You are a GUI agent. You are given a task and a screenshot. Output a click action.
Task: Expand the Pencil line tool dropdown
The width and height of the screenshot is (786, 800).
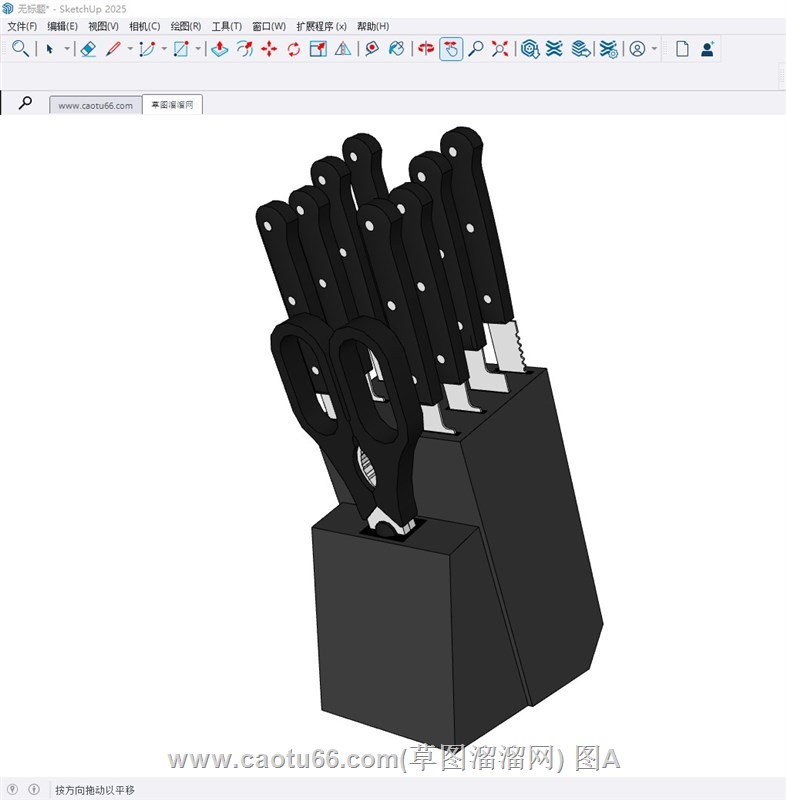tap(129, 48)
